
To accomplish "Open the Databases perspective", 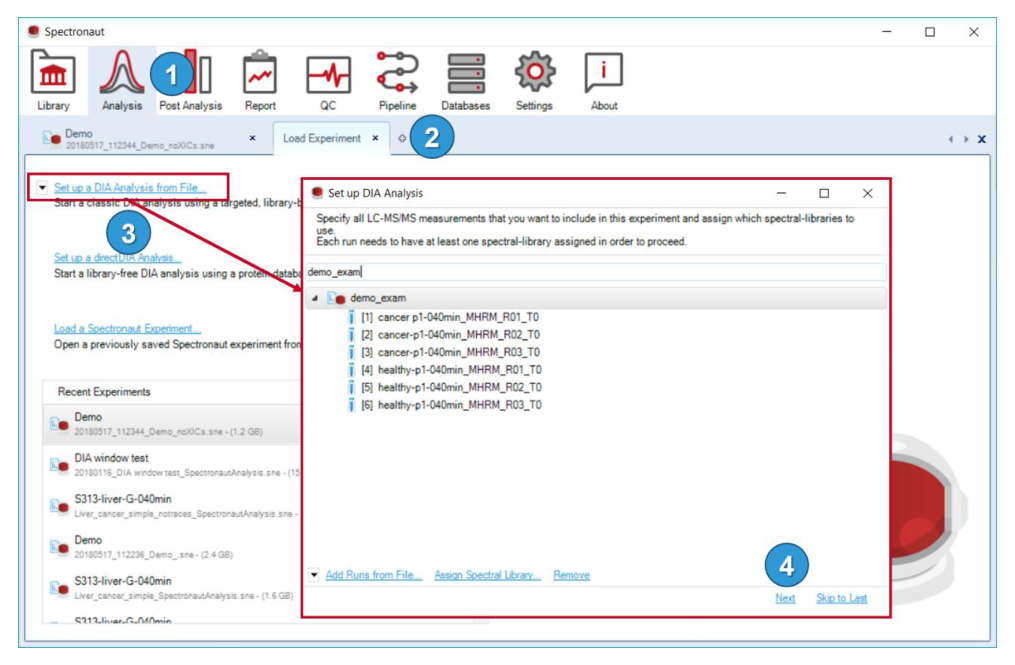I will [x=465, y=80].
